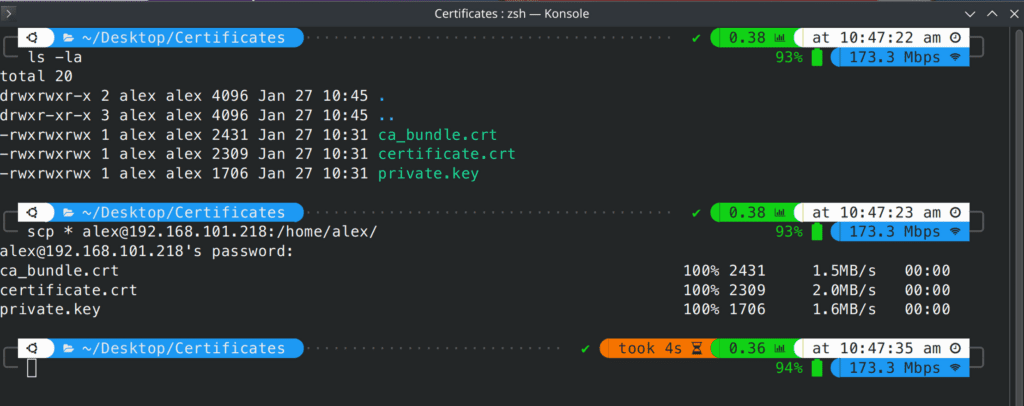Click the battery icon next to 94%

click(x=818, y=369)
